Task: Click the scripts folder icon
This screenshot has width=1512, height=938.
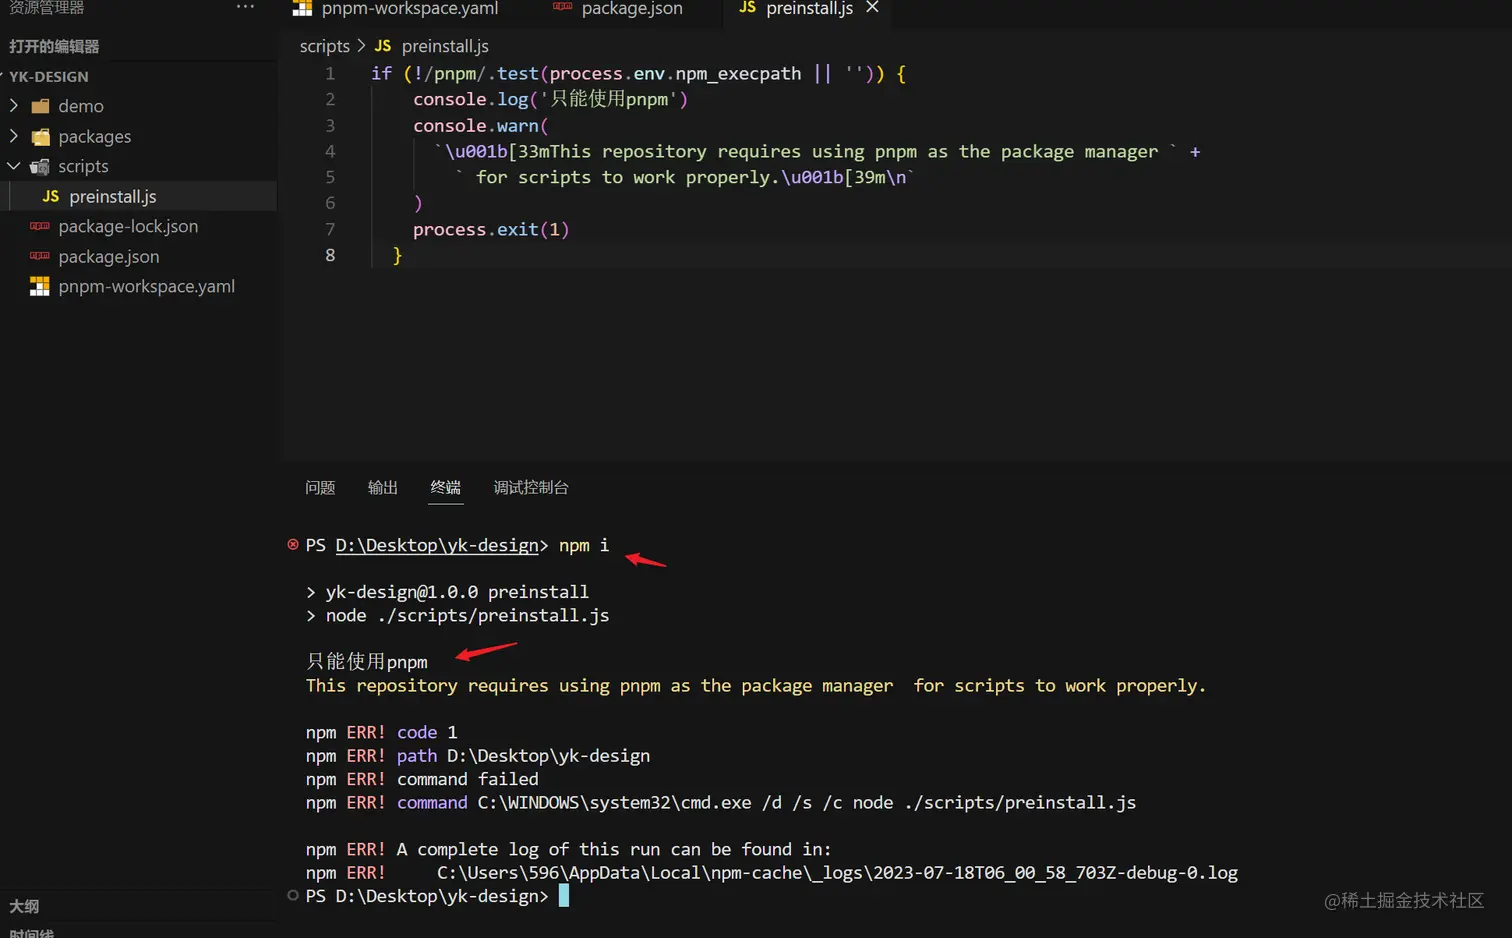Action: tap(40, 166)
